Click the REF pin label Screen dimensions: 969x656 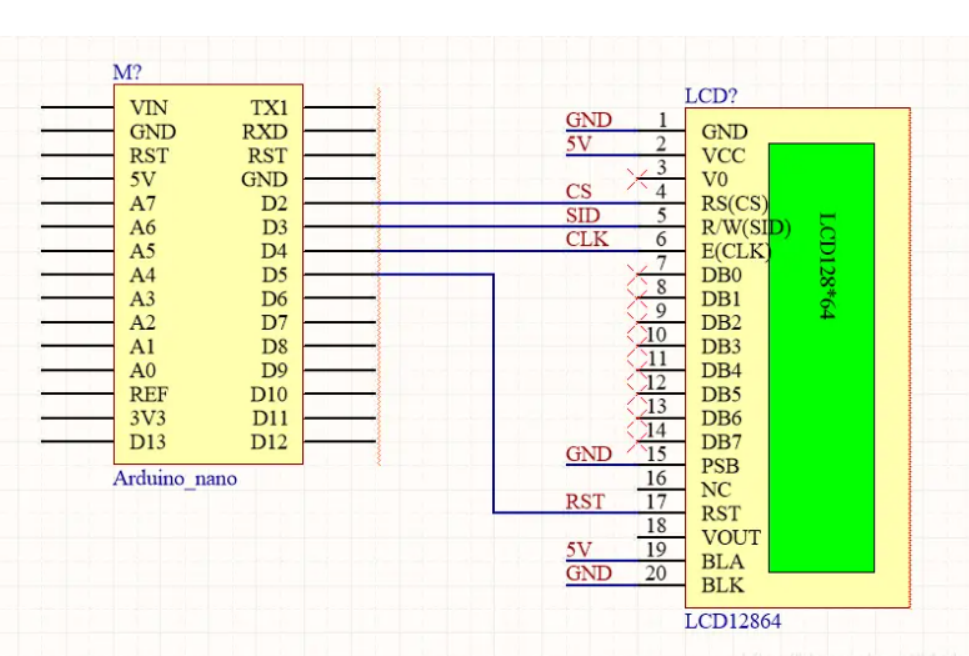(149, 395)
